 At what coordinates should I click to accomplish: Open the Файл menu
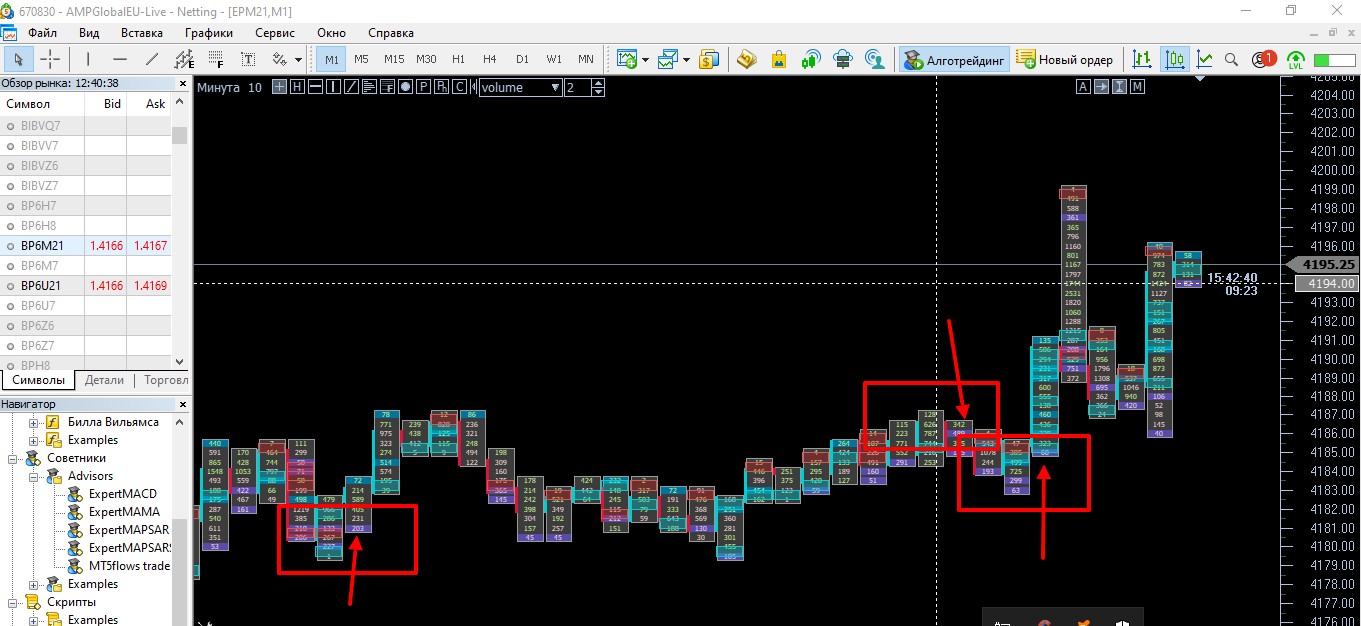tap(42, 32)
